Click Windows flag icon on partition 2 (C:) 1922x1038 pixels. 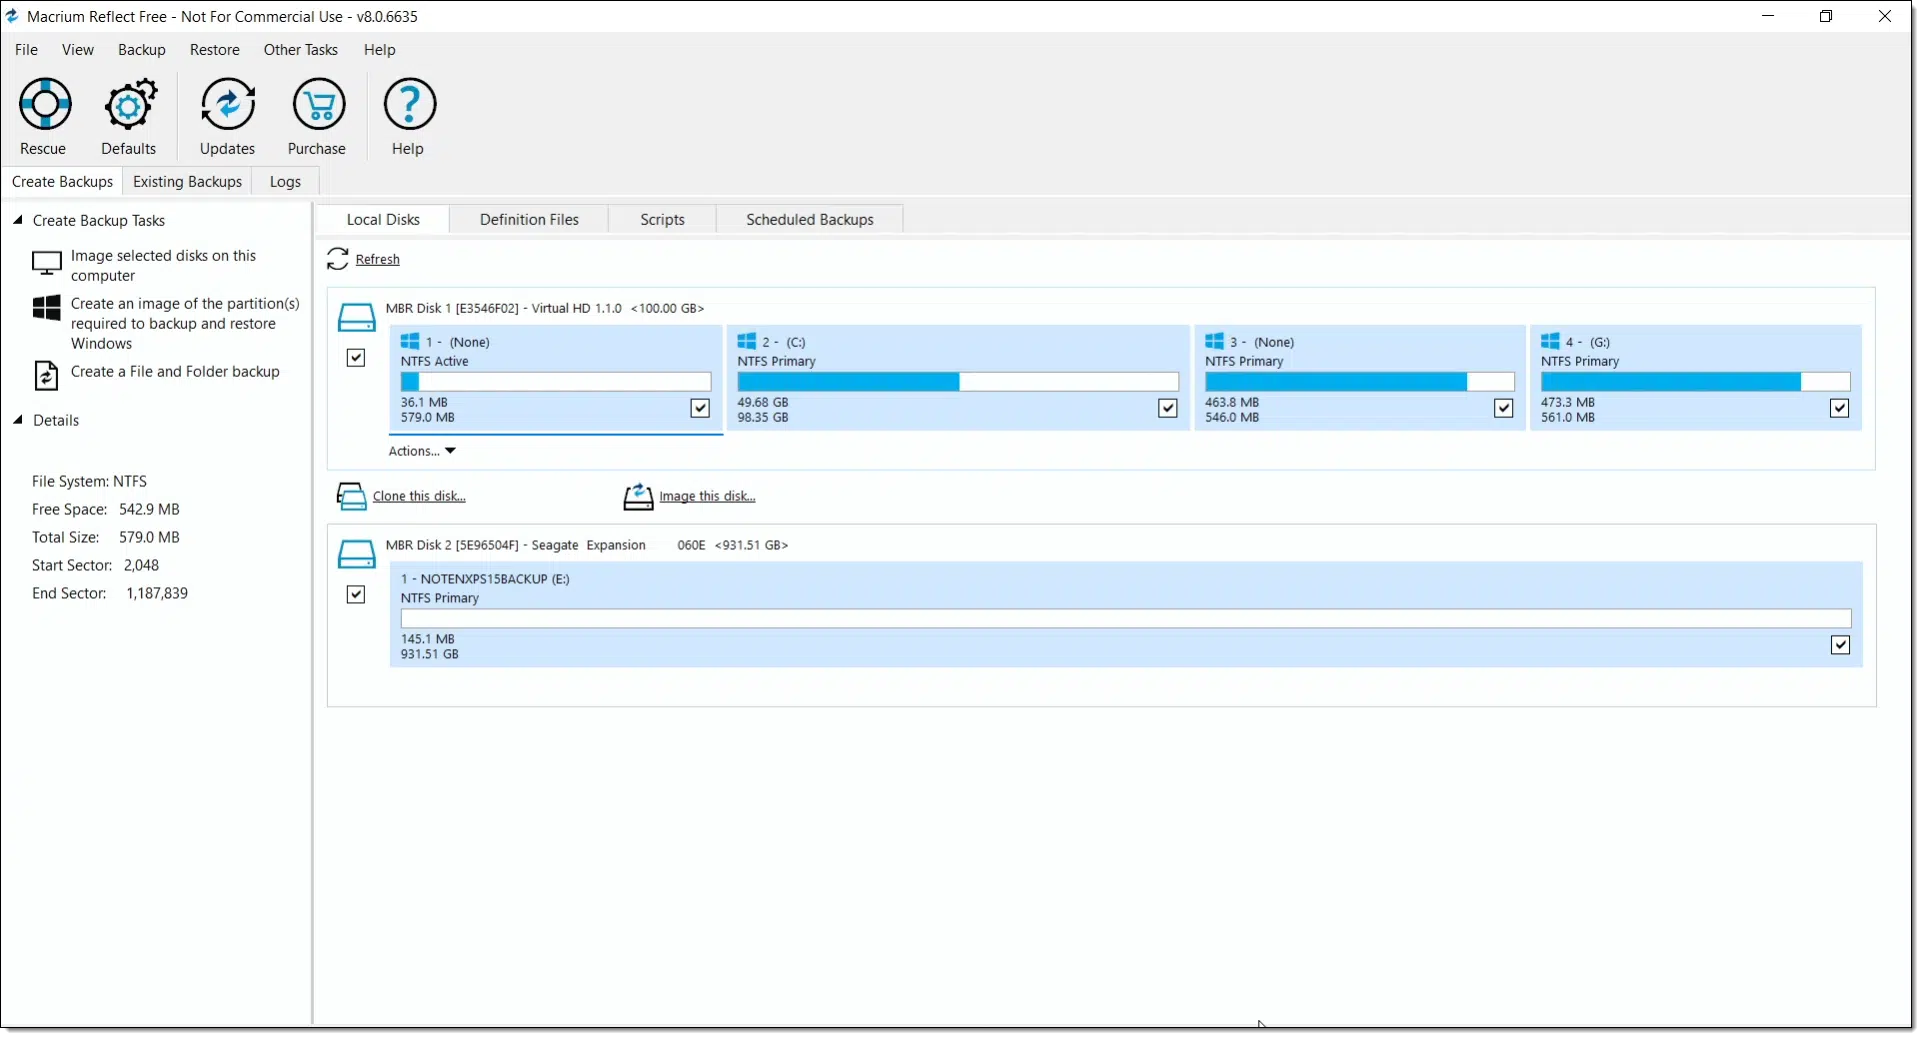(x=747, y=342)
